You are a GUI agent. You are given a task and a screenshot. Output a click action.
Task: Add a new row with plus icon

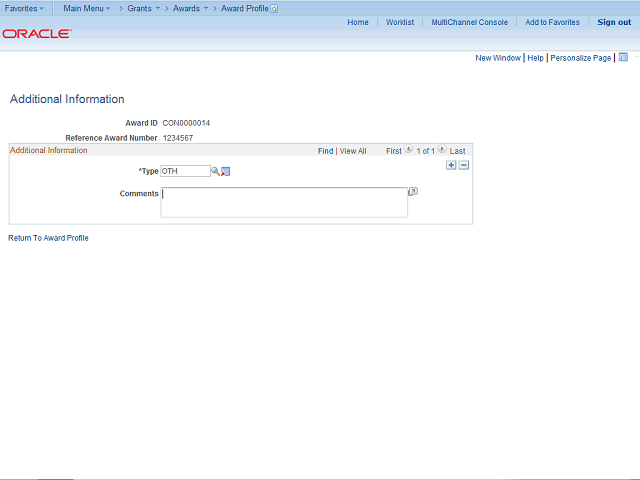click(451, 165)
